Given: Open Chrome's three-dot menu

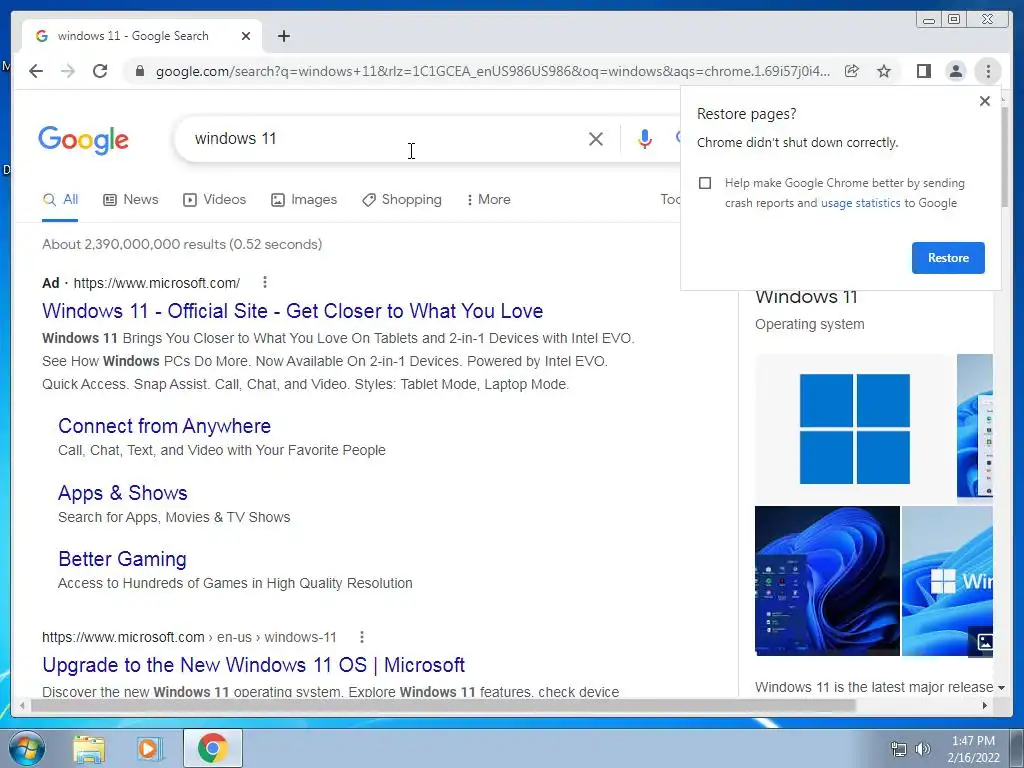Looking at the screenshot, I should (x=988, y=71).
